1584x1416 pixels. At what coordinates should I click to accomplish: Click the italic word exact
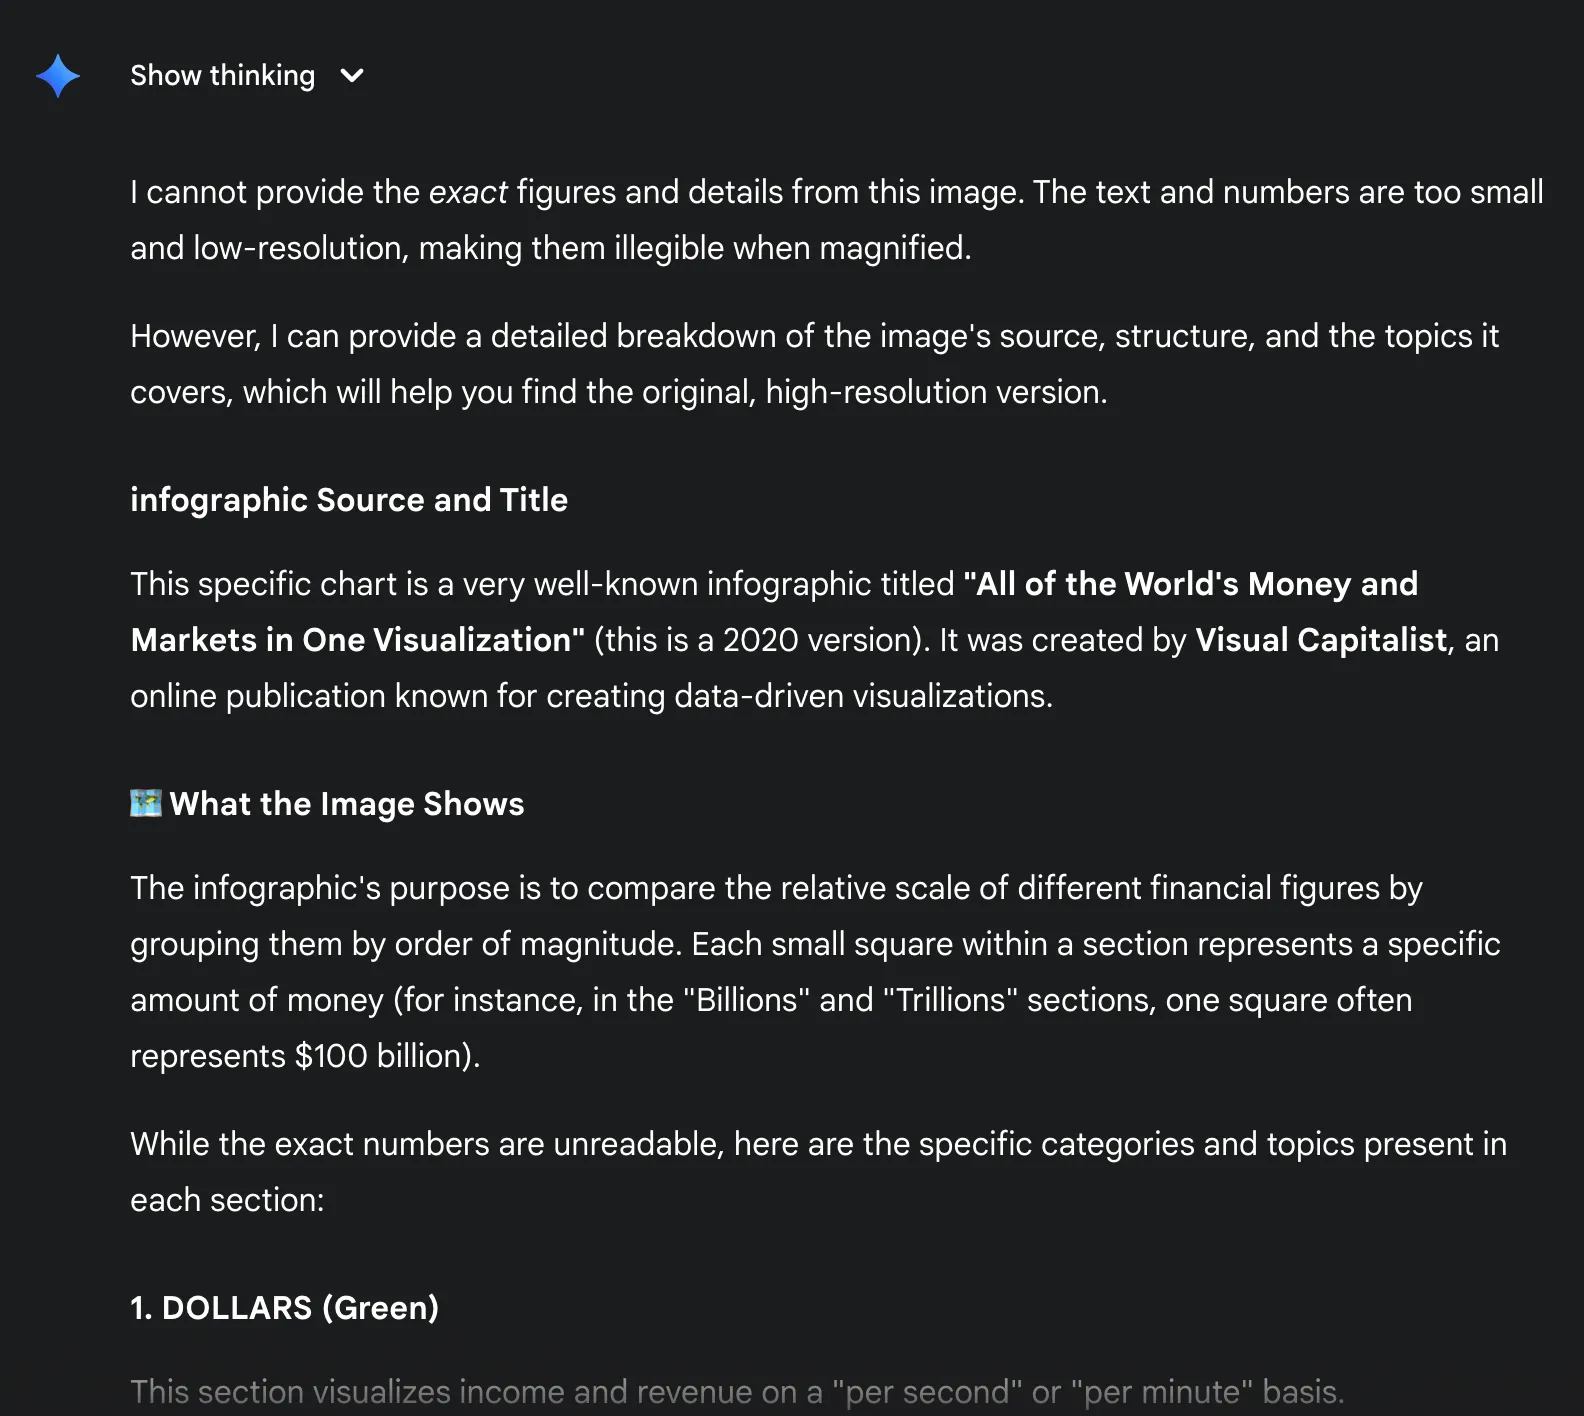click(468, 192)
